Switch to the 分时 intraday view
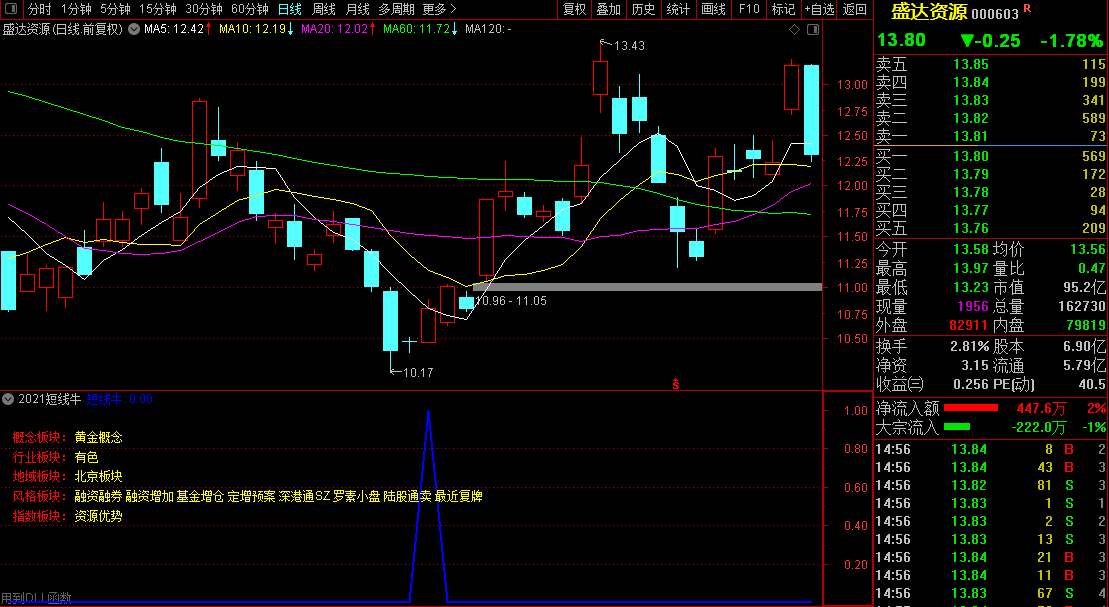 (x=39, y=9)
